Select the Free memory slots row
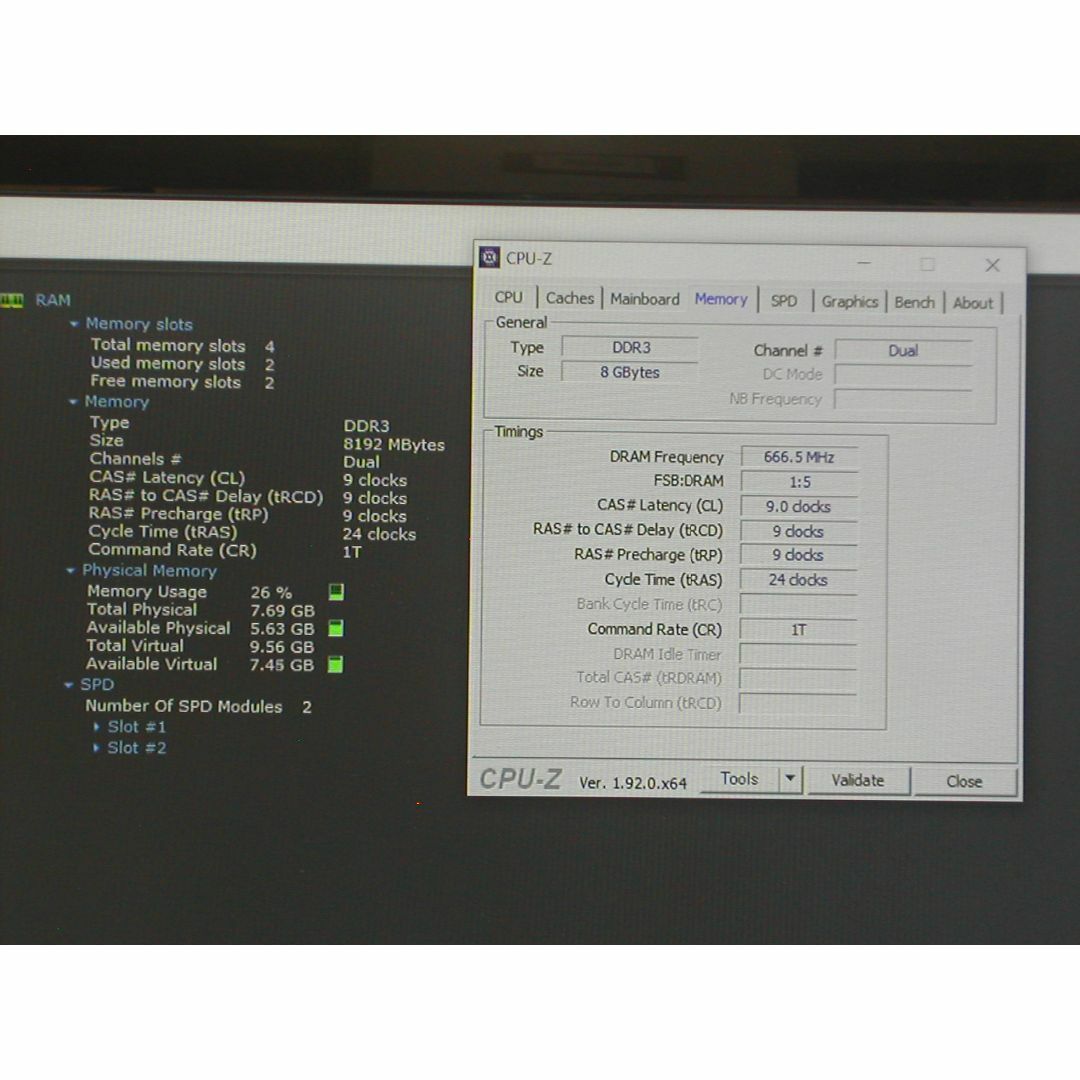The image size is (1080, 1080). [x=183, y=382]
